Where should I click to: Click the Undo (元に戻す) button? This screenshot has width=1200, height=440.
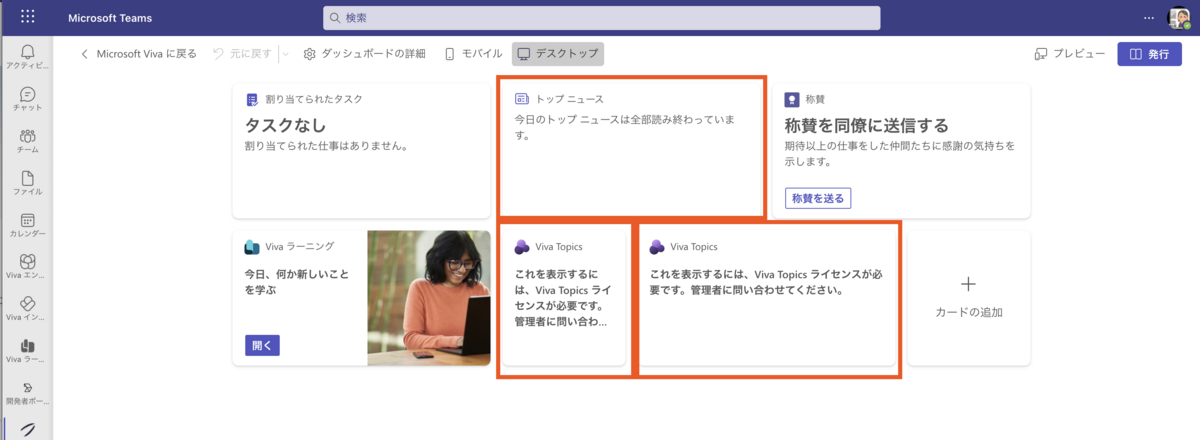click(x=242, y=54)
